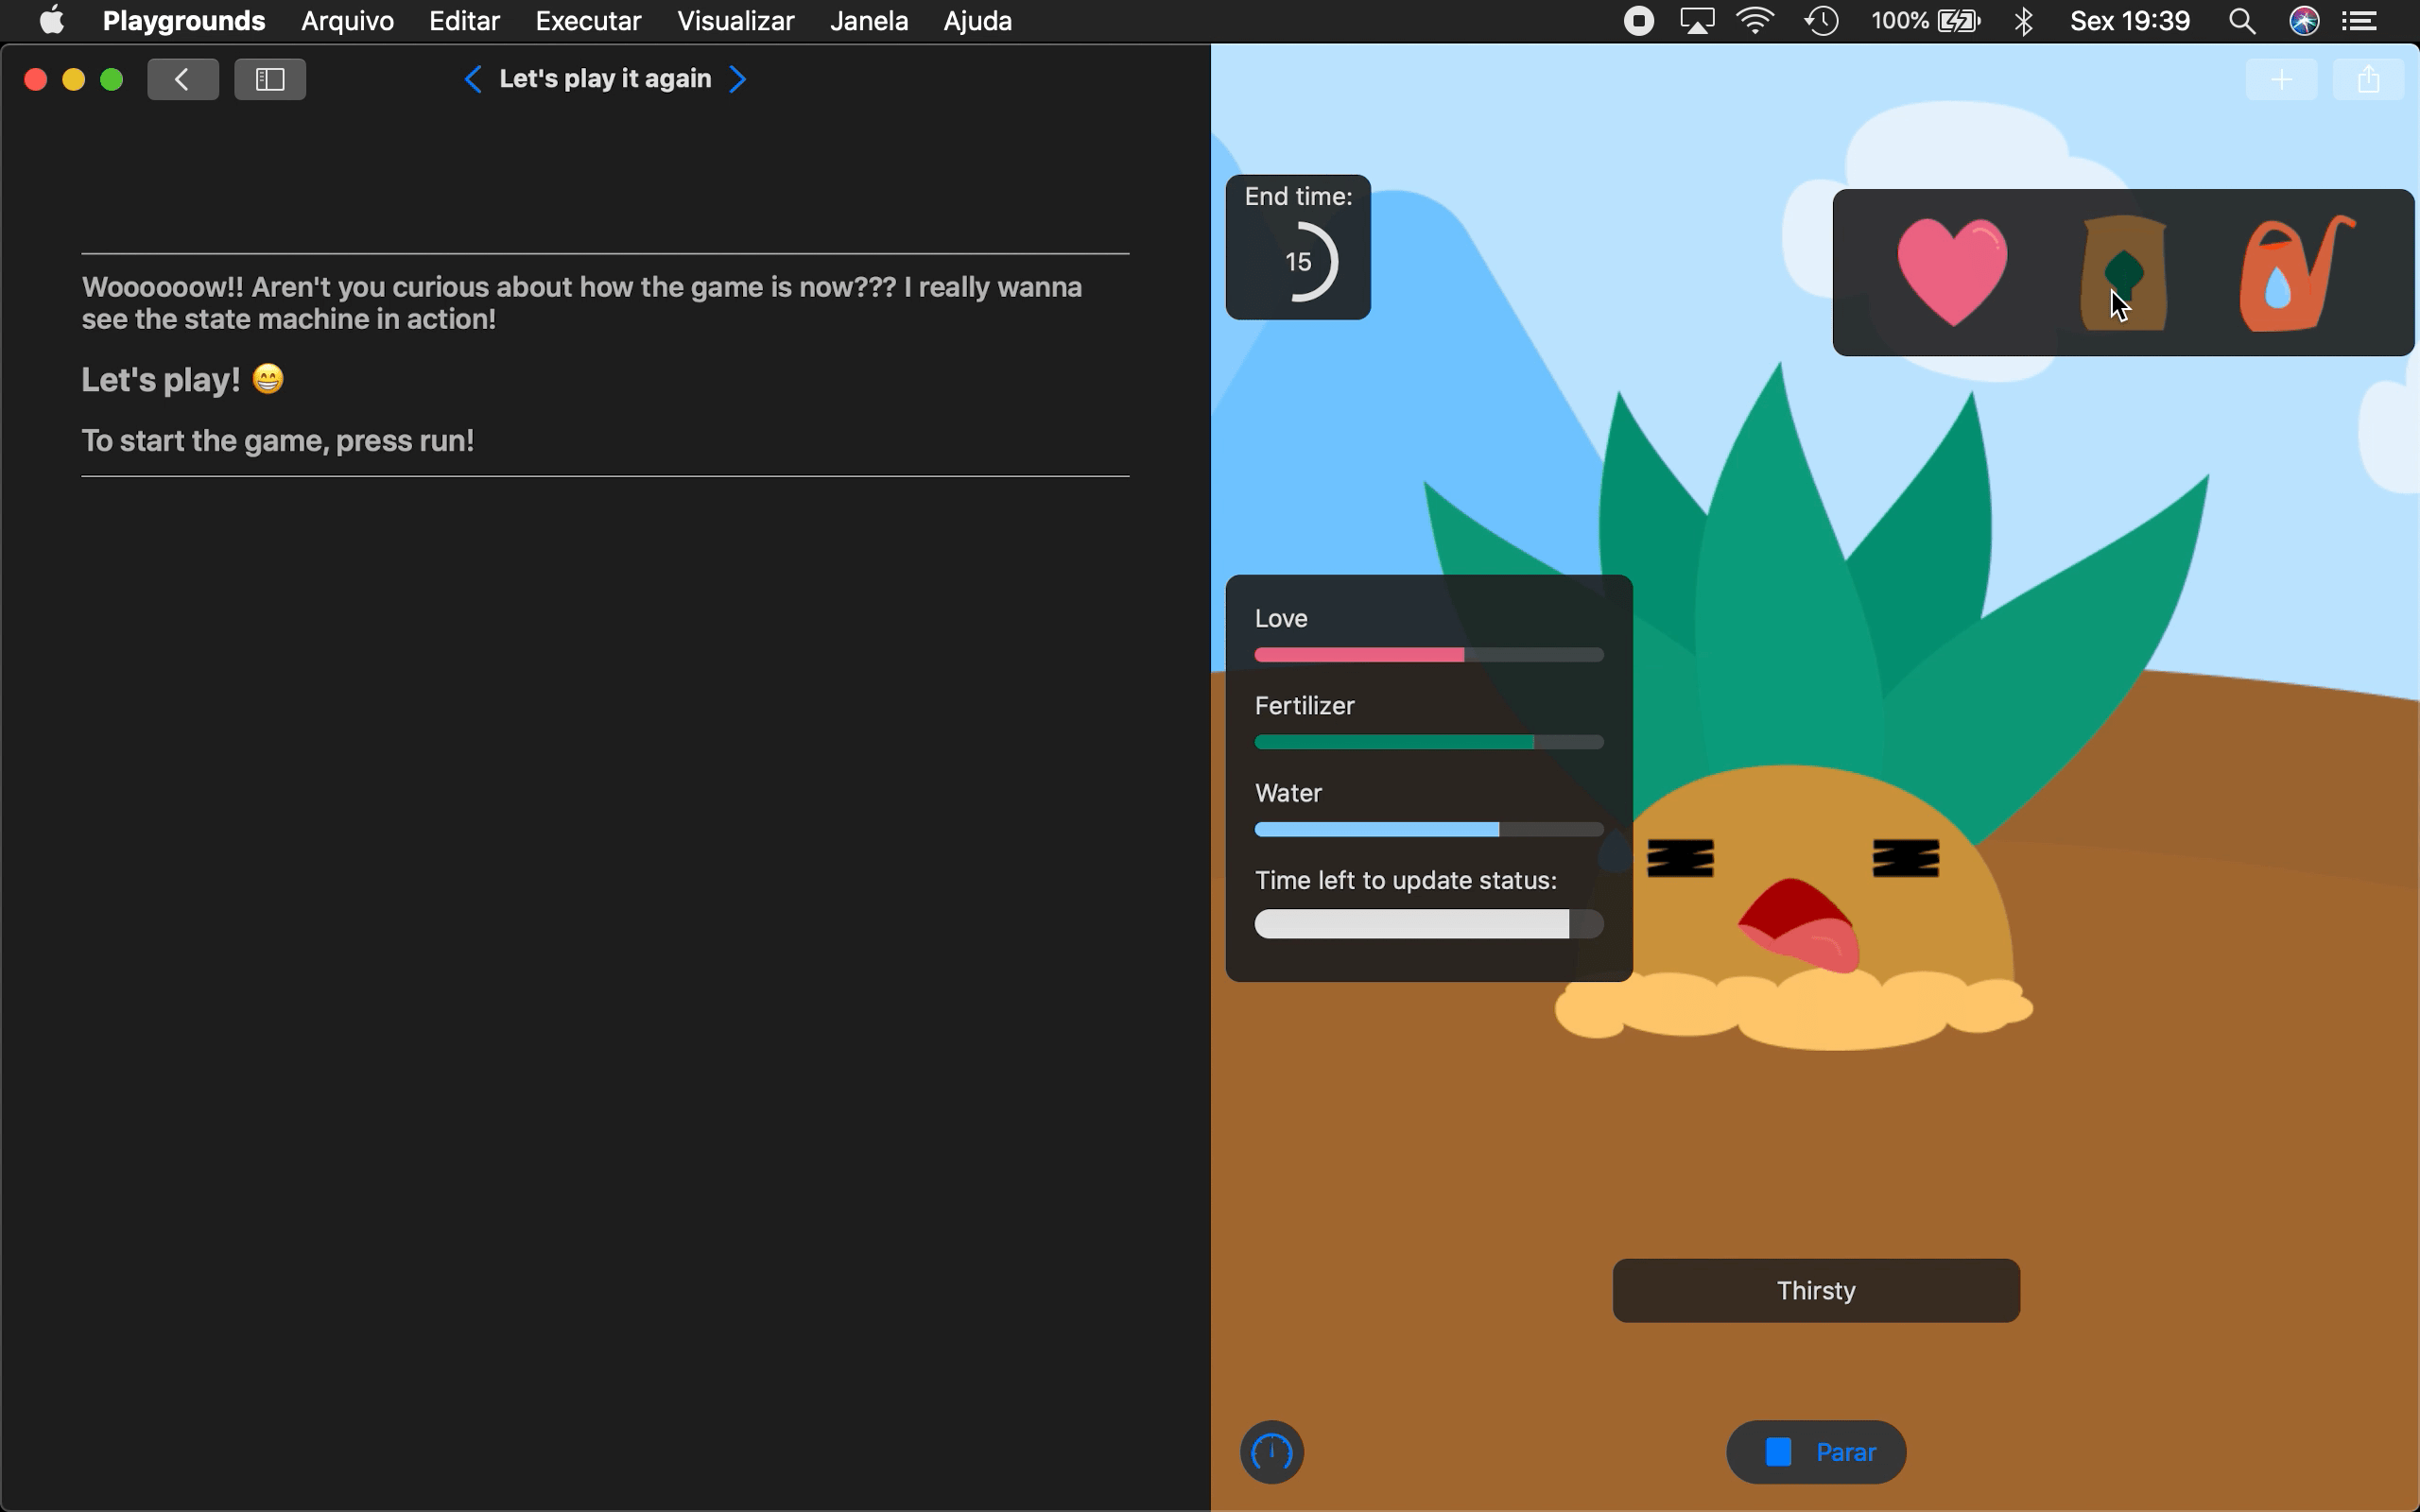
Task: Go to next page chevron
Action: 738,79
